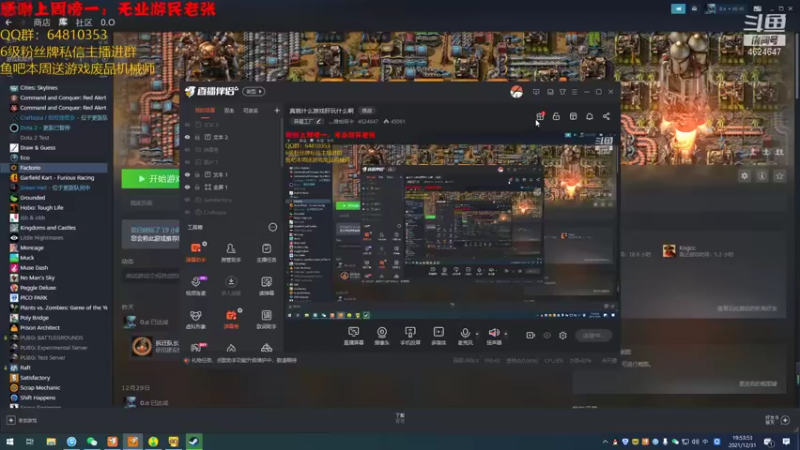Open Steam friends and chat button
800x450 pixels.
(778, 420)
